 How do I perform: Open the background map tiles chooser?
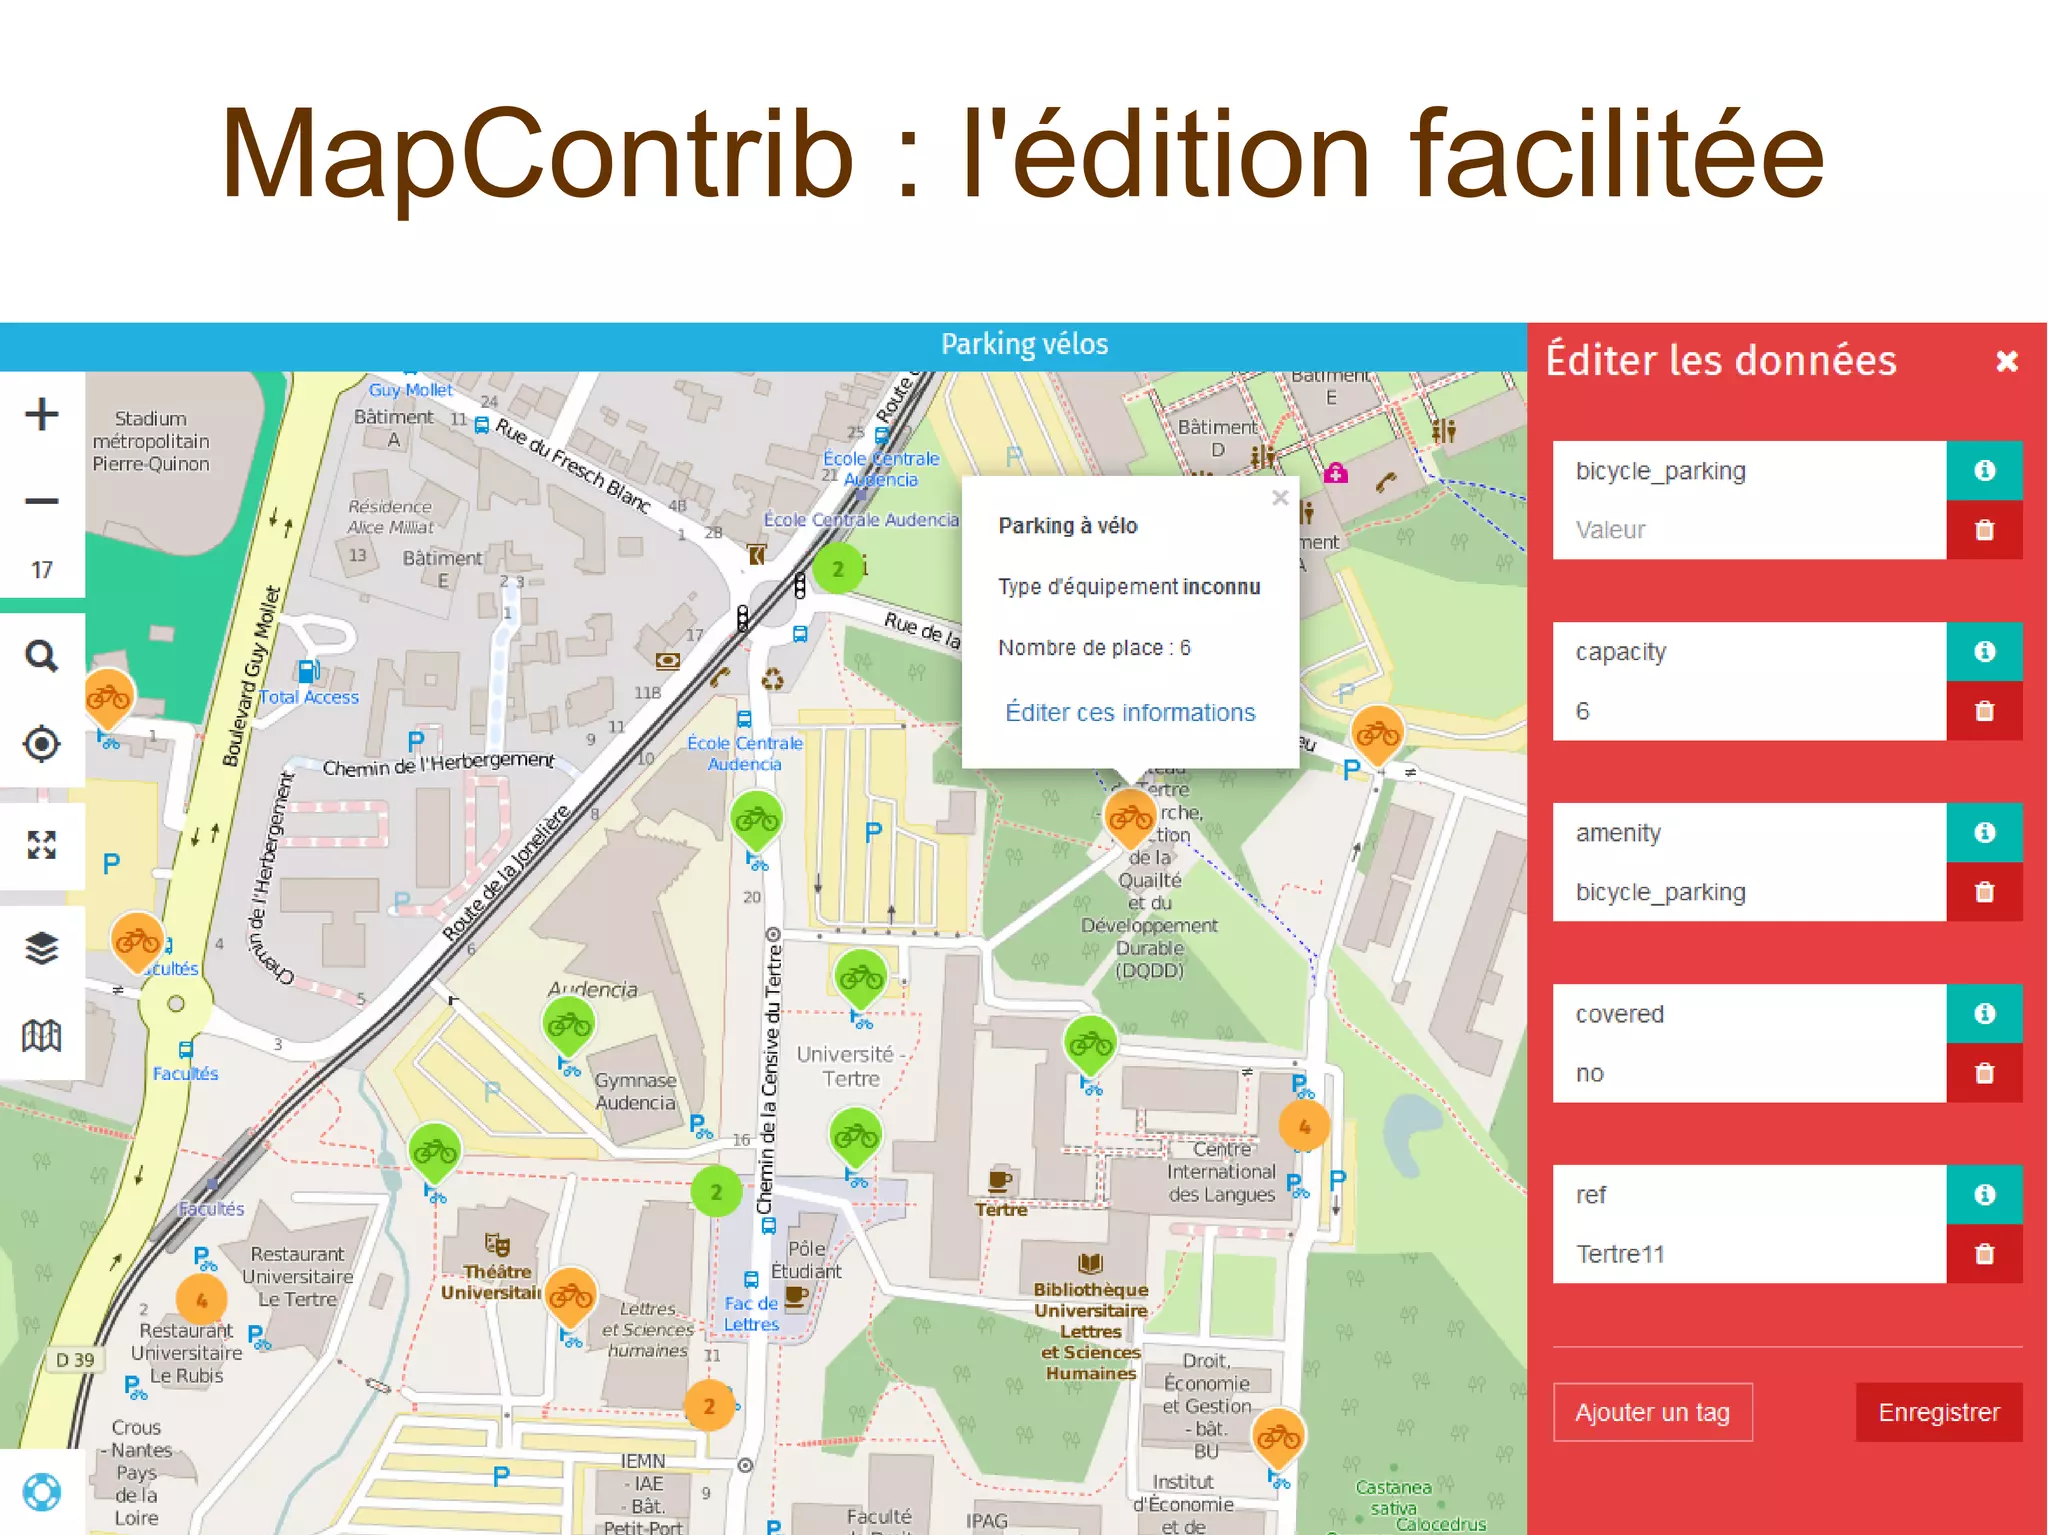[x=42, y=1035]
